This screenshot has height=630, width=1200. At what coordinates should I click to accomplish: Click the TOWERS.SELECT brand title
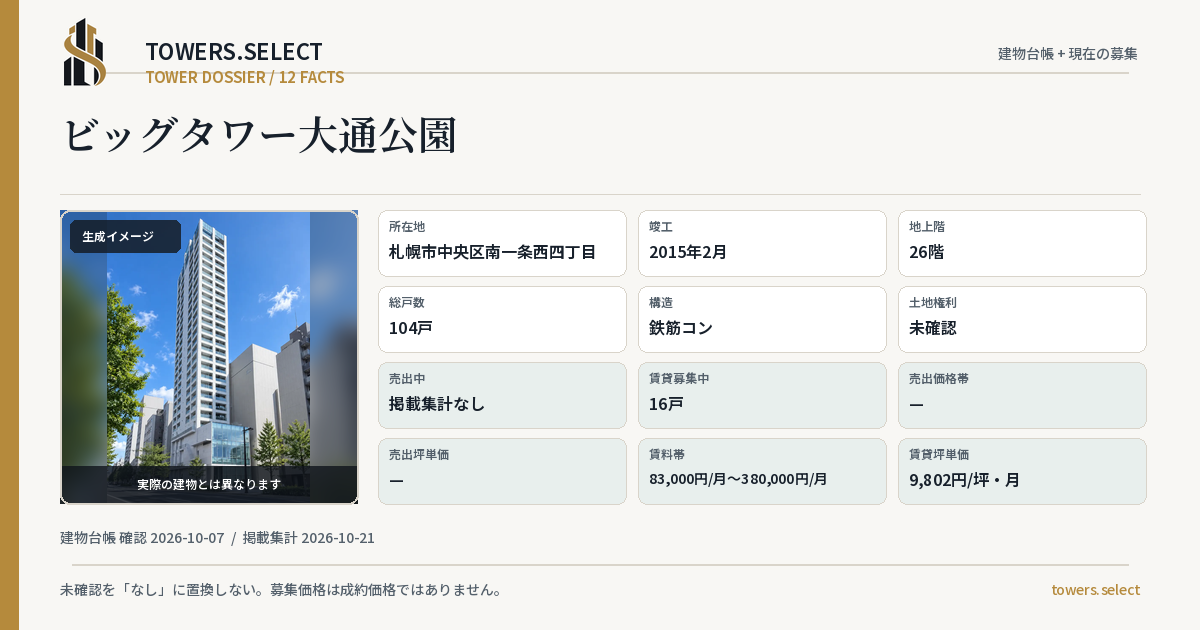[234, 52]
